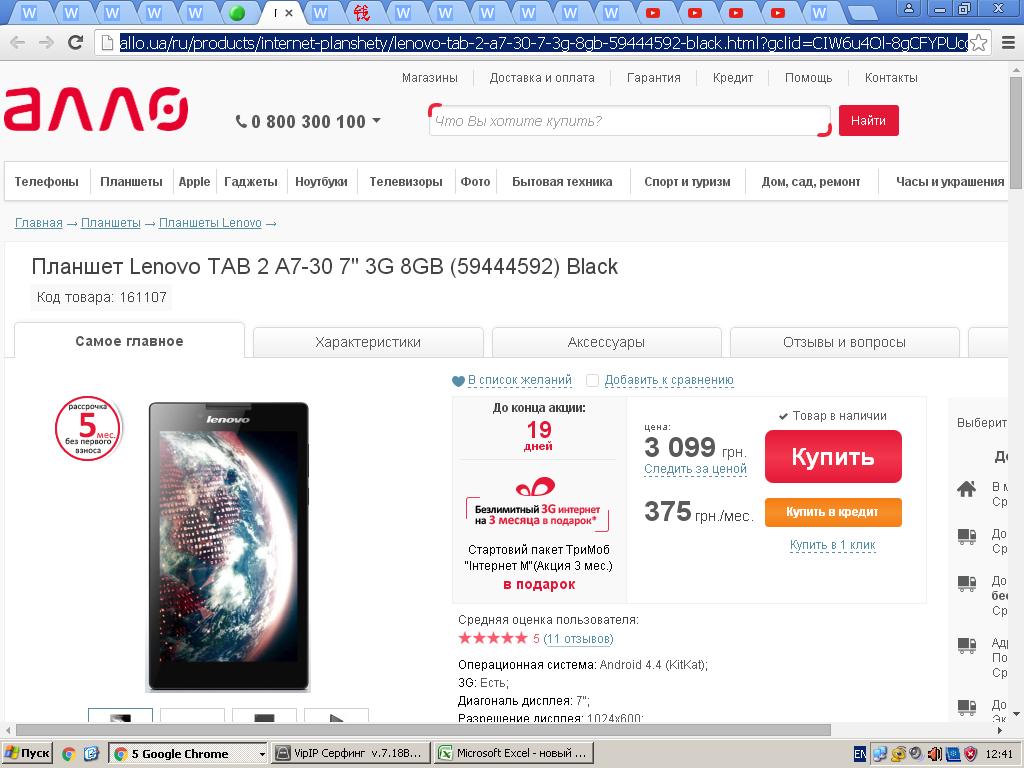Viewport: 1024px width, 768px height.
Task: Tick the Добавить к сравнению checkbox
Action: pos(592,380)
